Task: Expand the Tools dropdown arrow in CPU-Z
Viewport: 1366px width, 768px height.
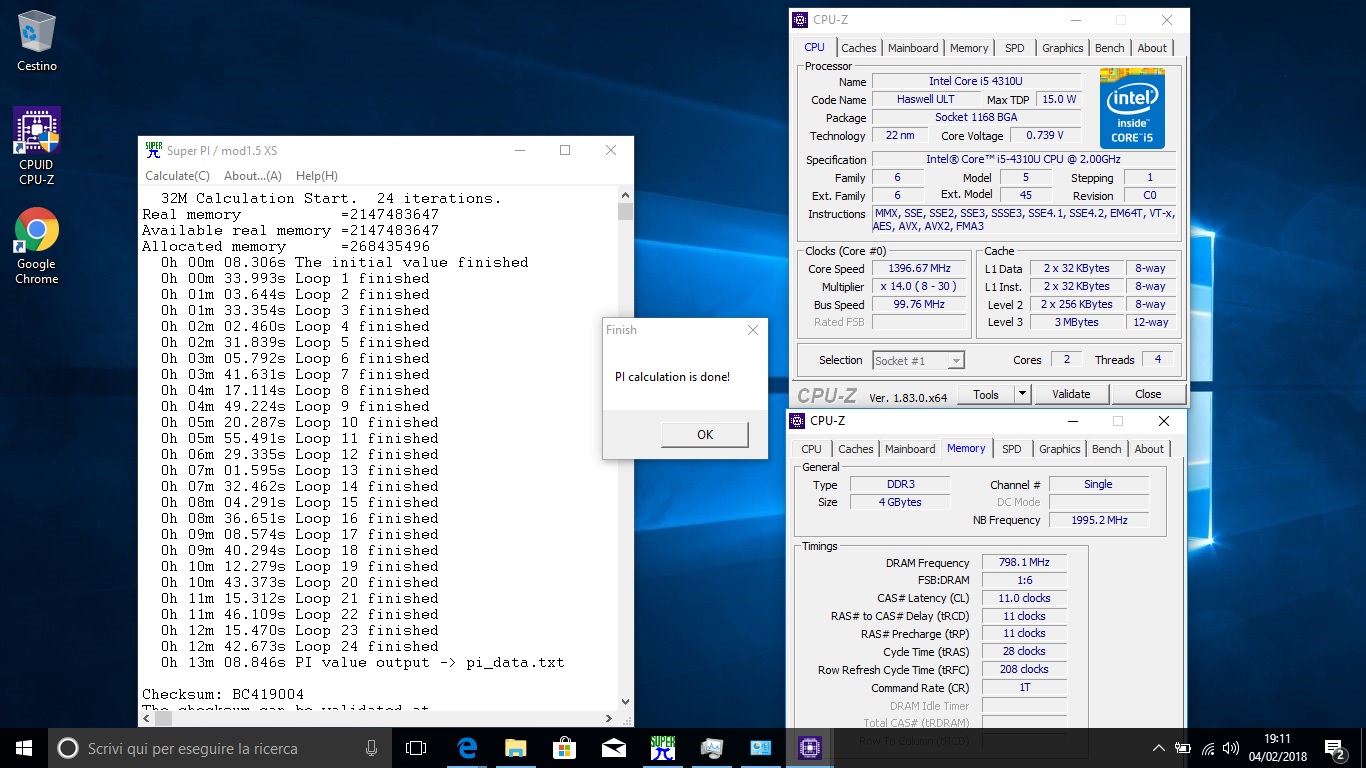Action: pos(1022,394)
